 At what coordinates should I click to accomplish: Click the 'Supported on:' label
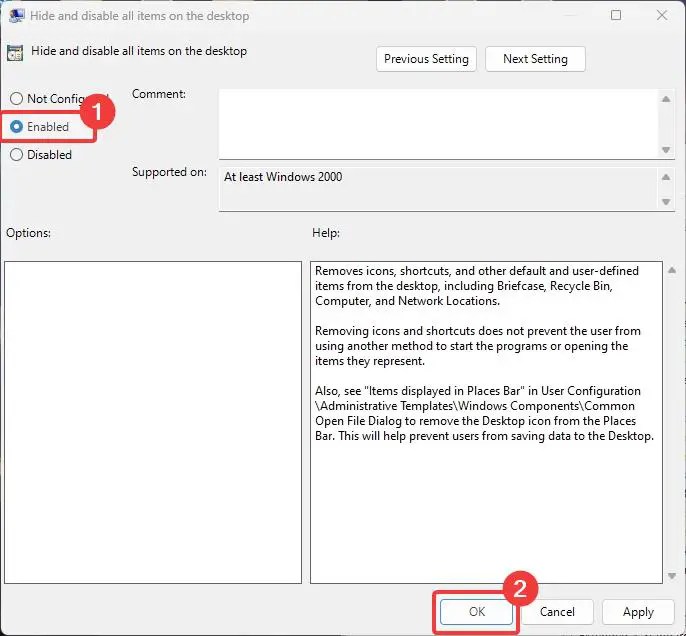click(169, 172)
